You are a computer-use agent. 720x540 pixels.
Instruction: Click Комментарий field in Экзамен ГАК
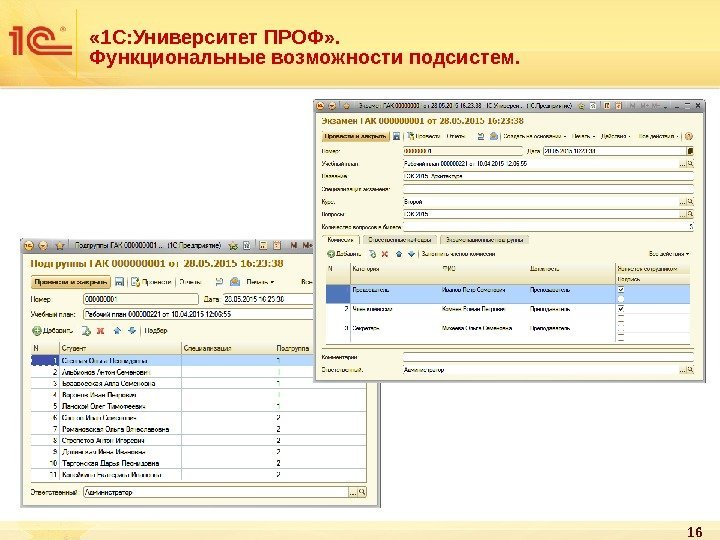pos(548,357)
